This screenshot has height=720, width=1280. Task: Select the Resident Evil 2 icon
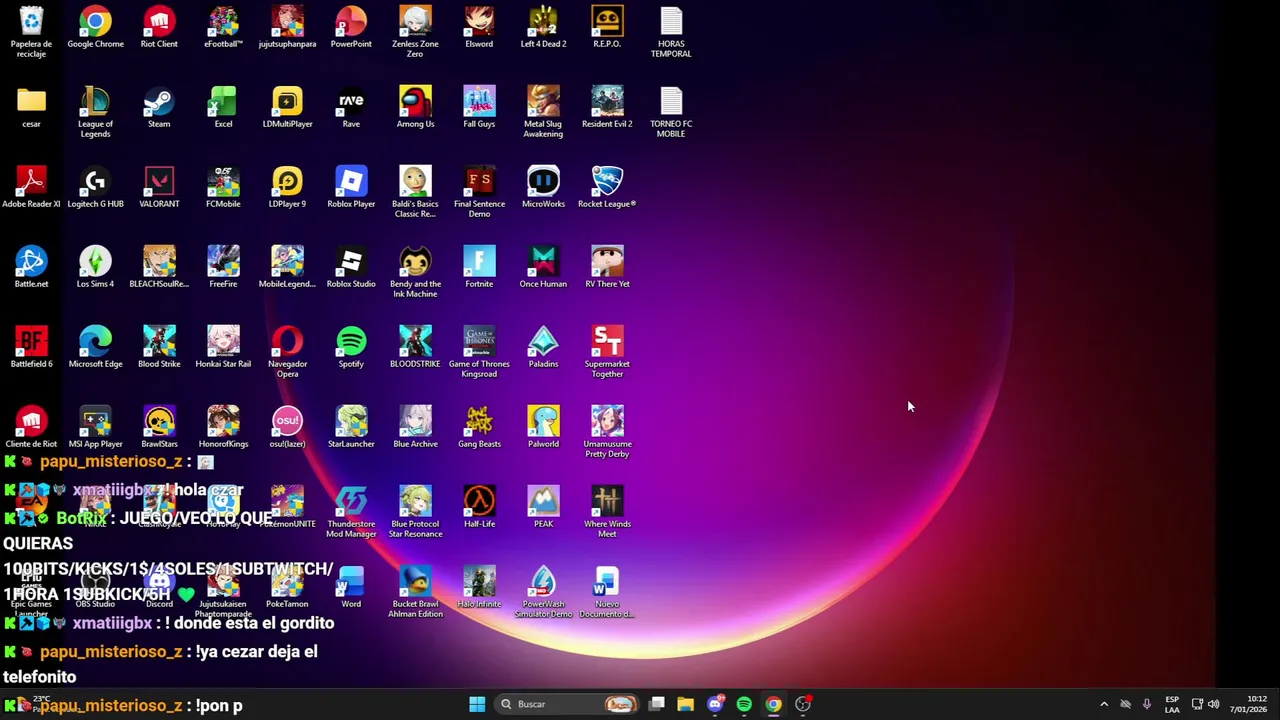tap(607, 107)
